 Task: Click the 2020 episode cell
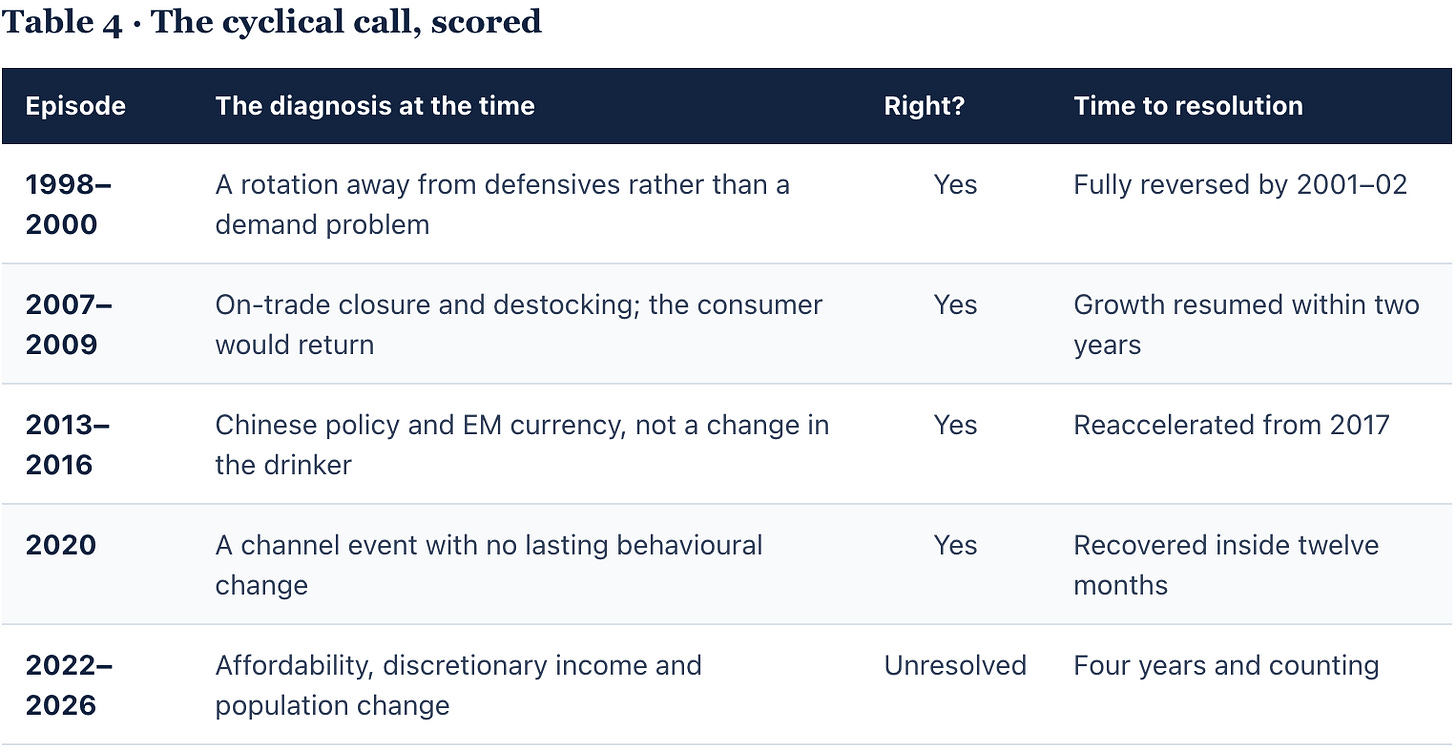pyautogui.click(x=61, y=545)
